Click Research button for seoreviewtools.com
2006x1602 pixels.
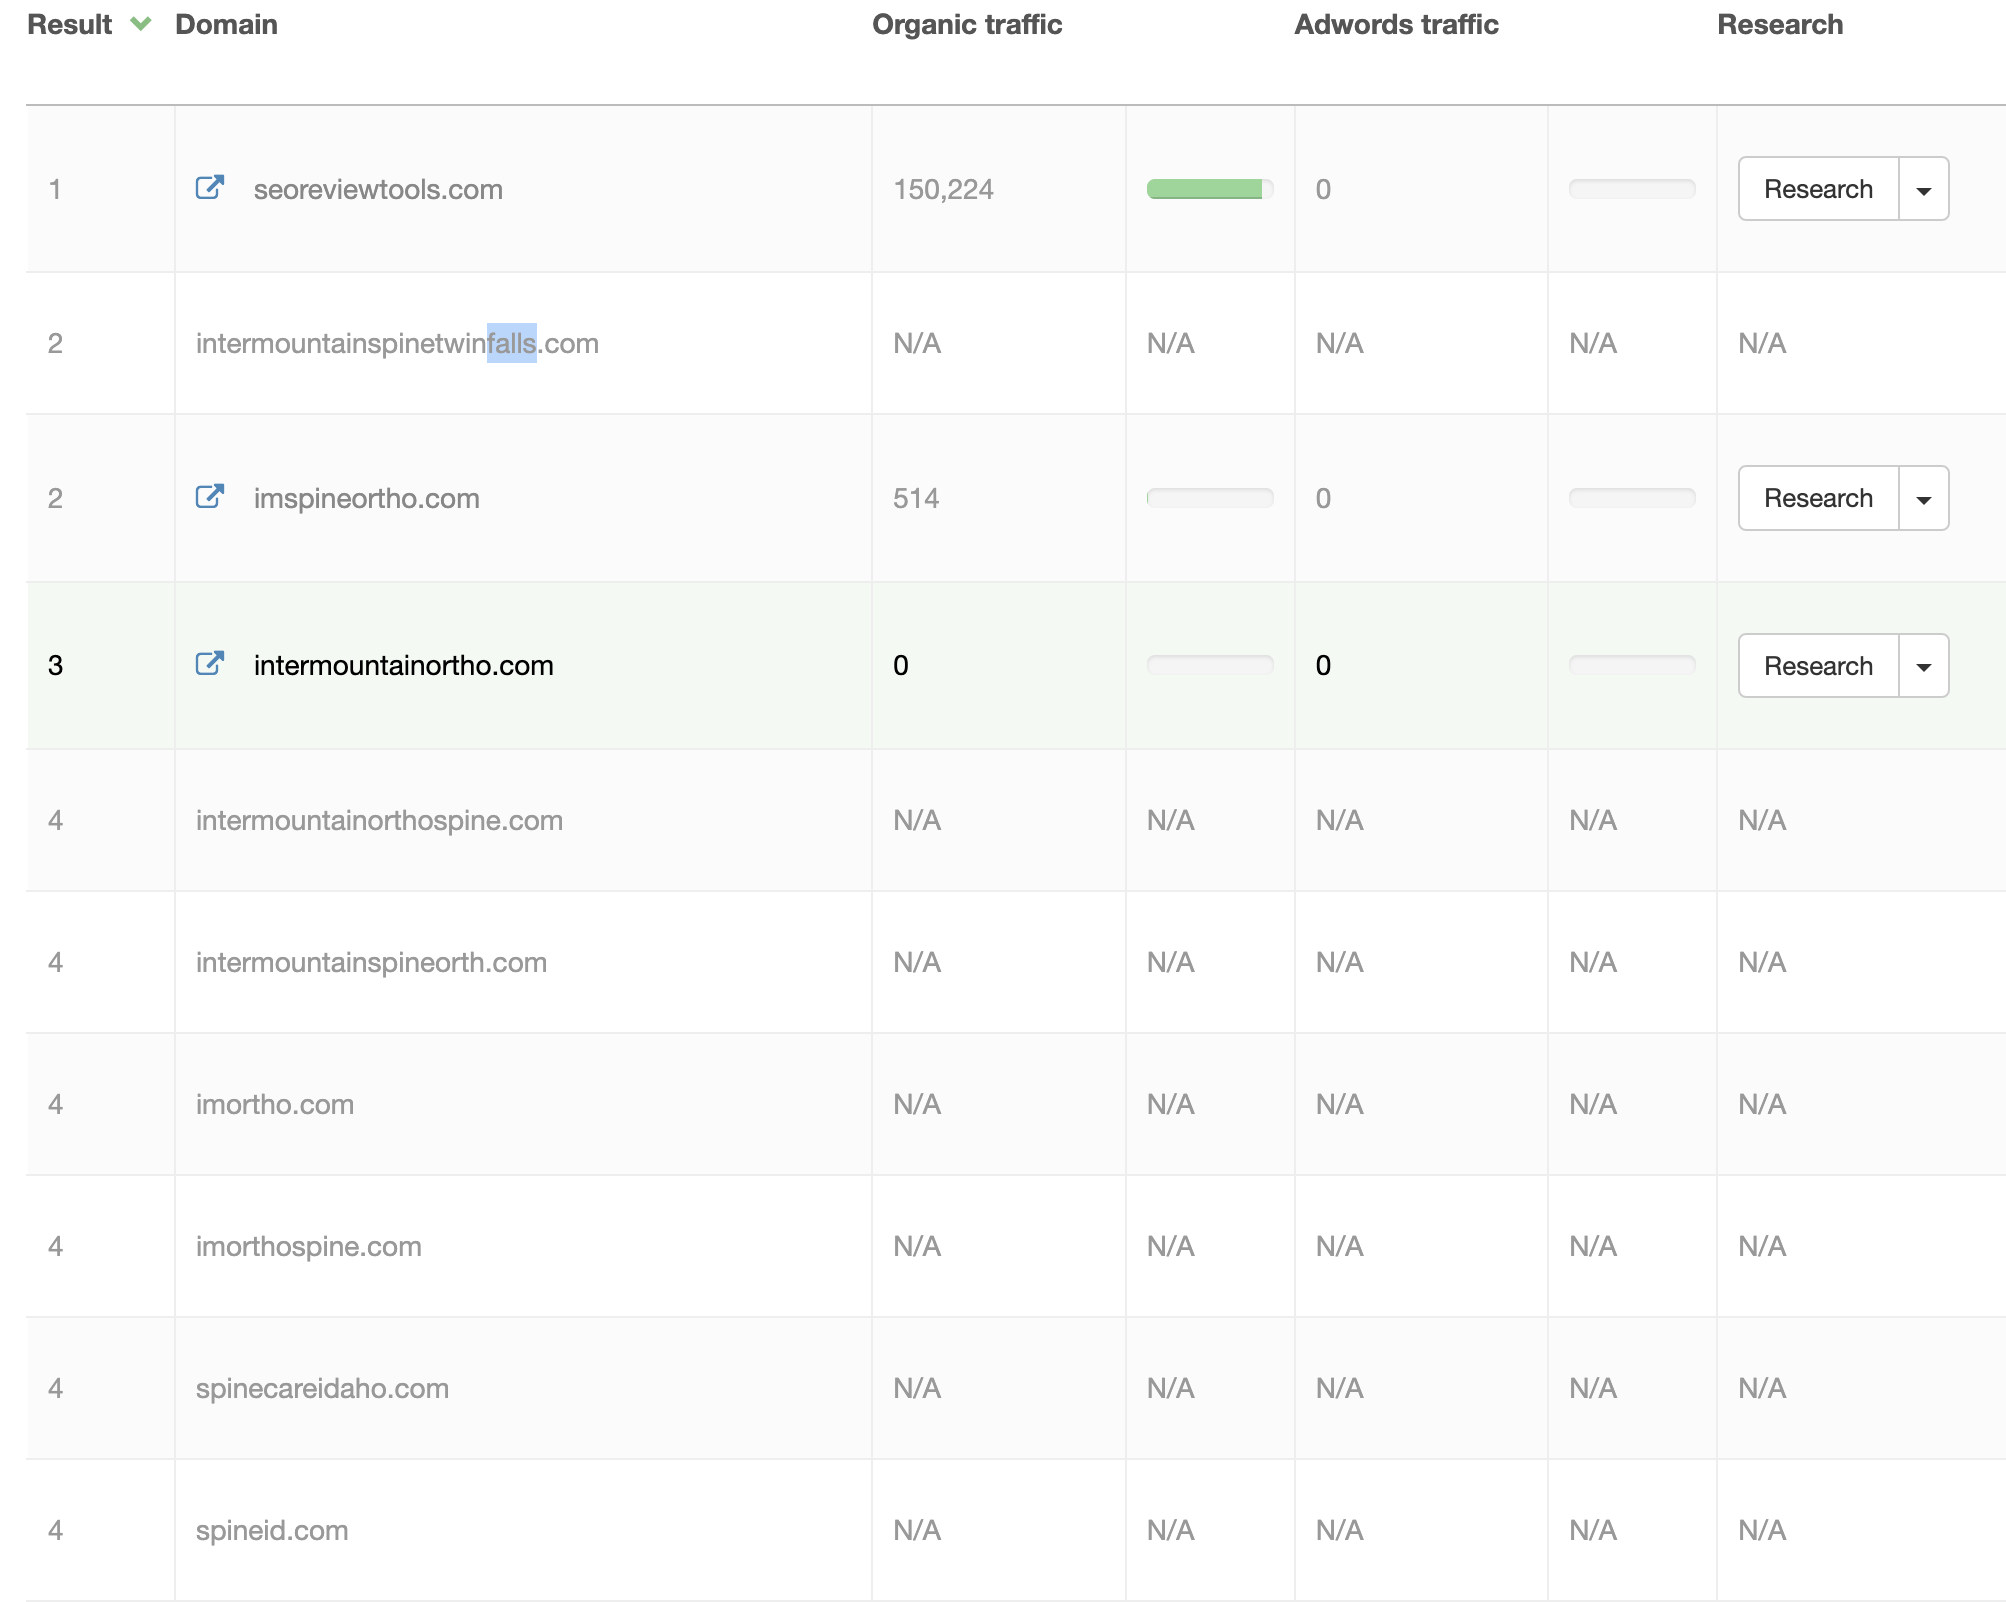coord(1817,189)
